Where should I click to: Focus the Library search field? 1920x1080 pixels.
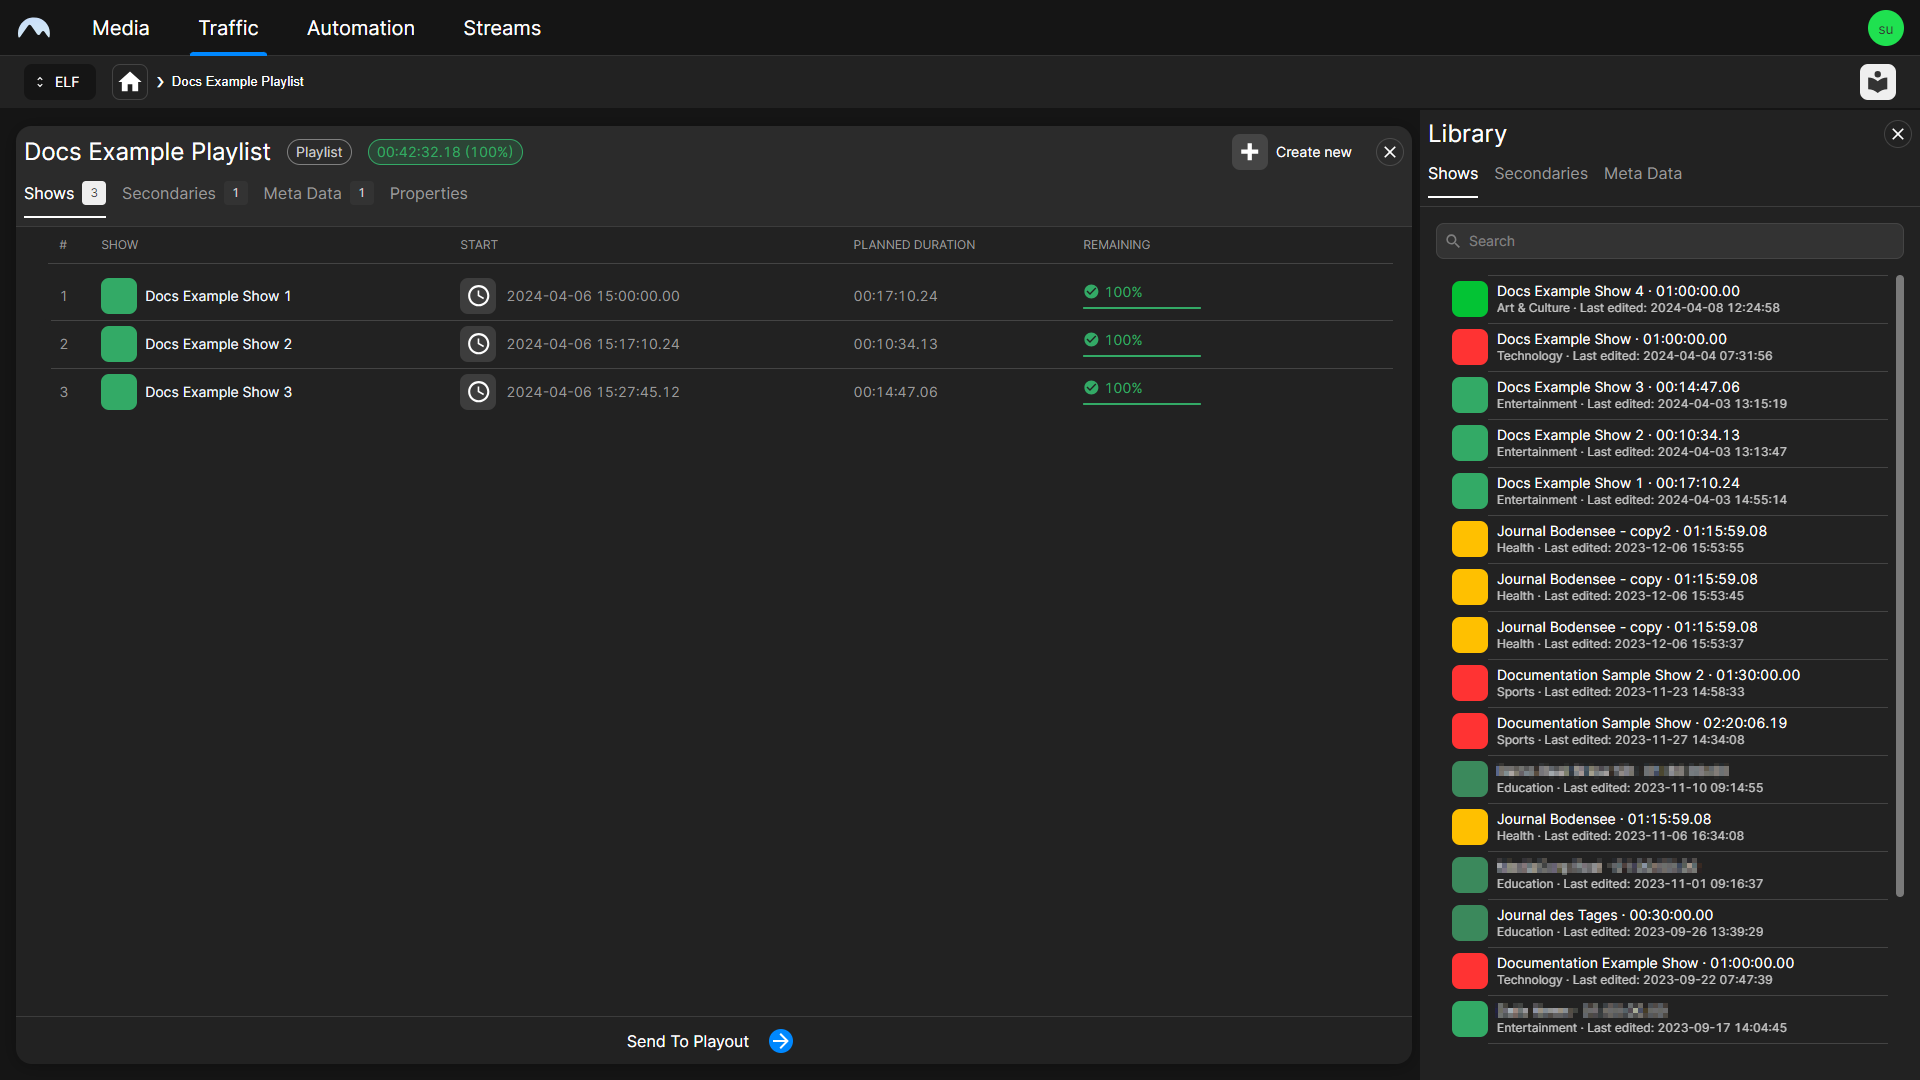click(x=1670, y=241)
